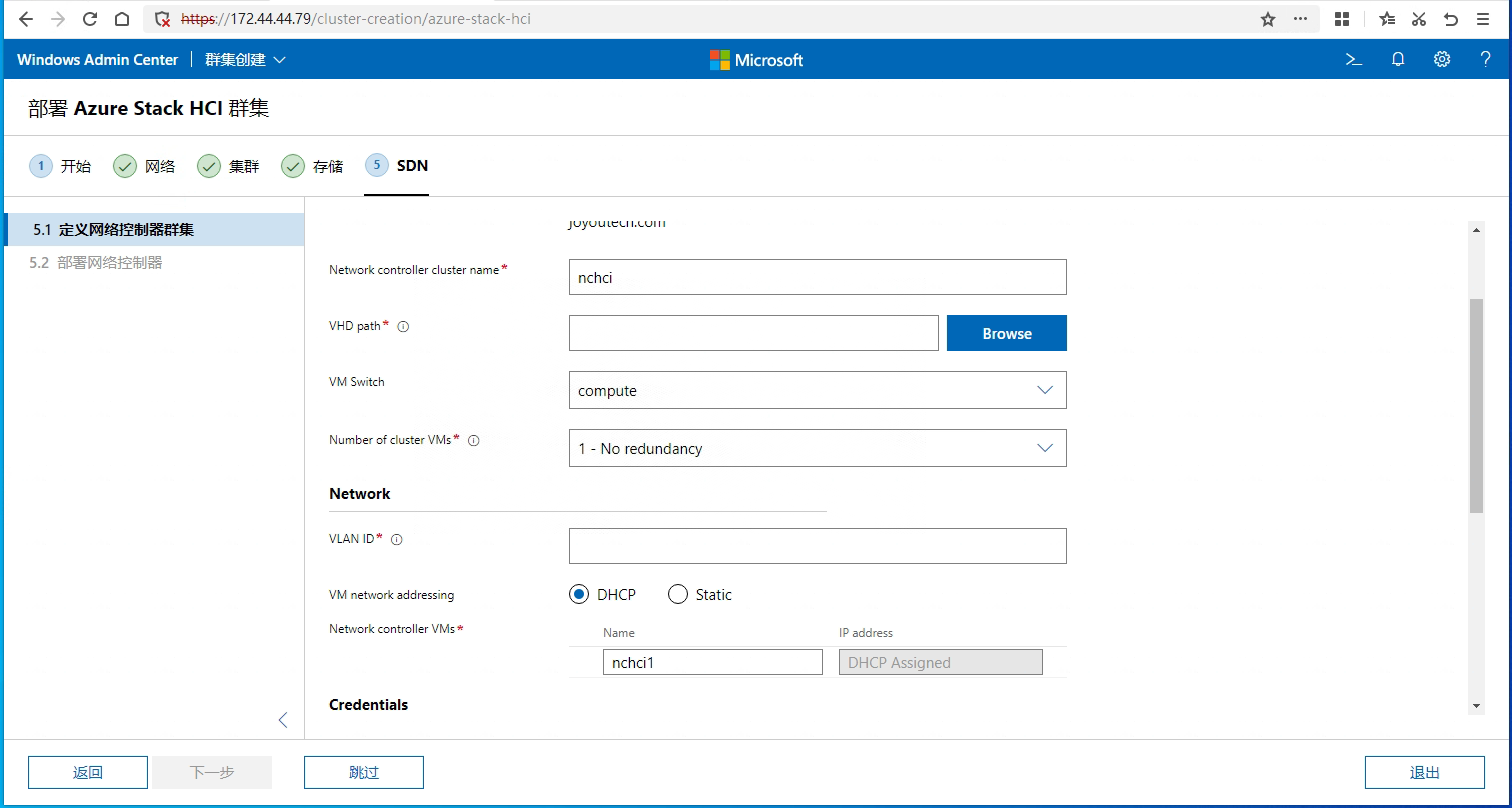Show Number of cluster VMs info icon
Screen dimensions: 1512x808
(474, 440)
